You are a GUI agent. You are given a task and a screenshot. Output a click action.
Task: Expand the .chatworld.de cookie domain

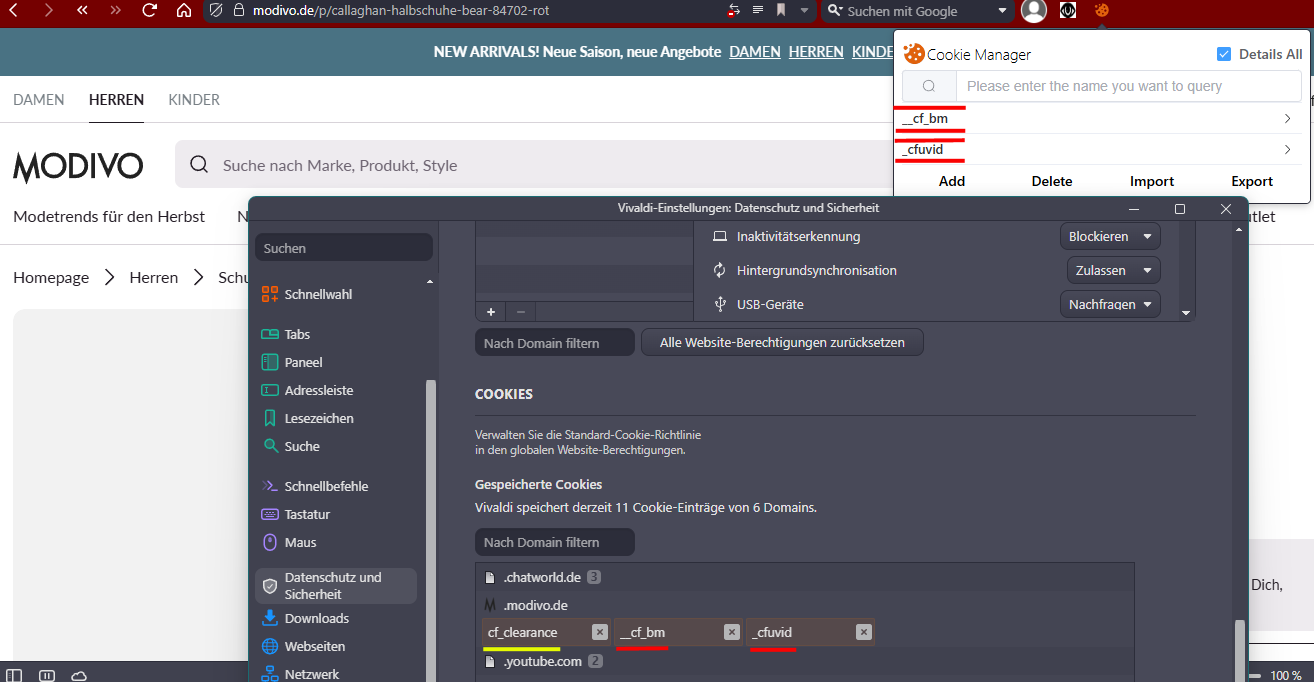pyautogui.click(x=805, y=577)
